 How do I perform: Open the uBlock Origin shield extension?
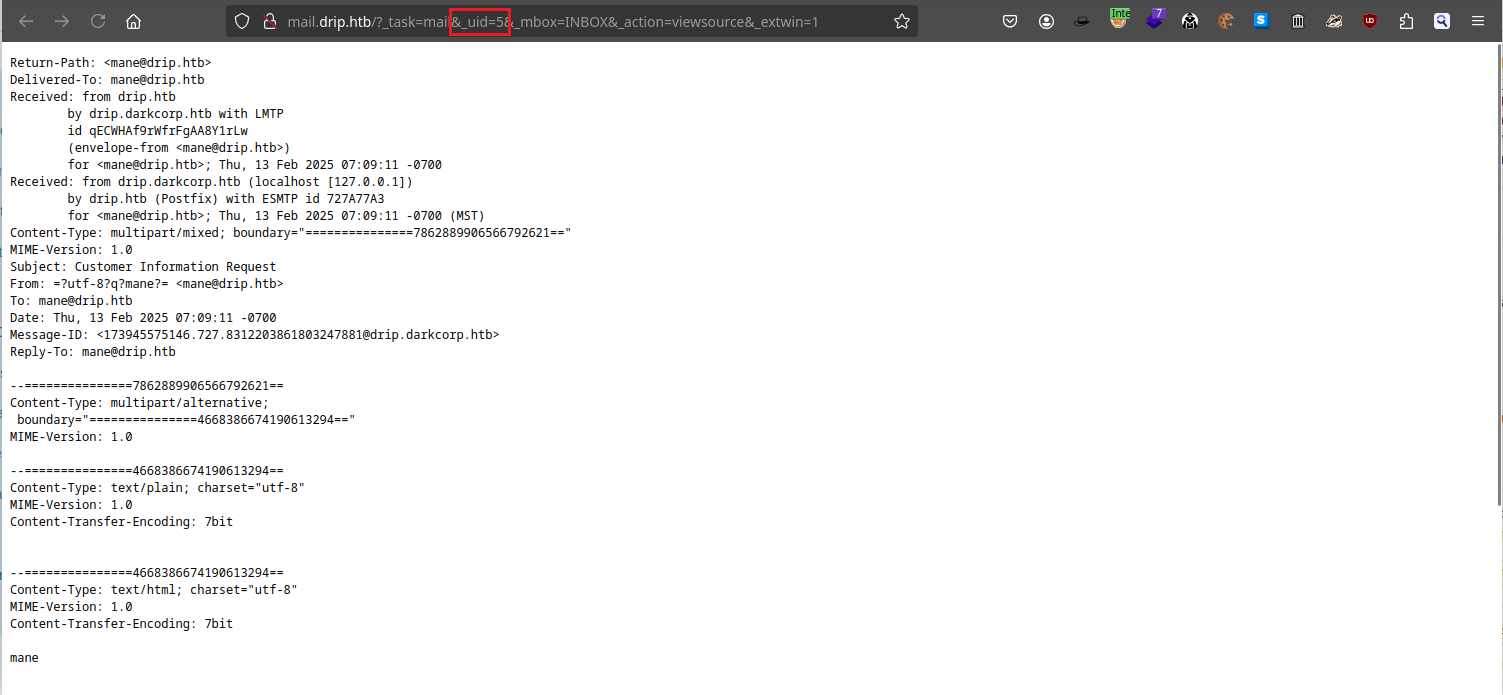pos(1370,21)
